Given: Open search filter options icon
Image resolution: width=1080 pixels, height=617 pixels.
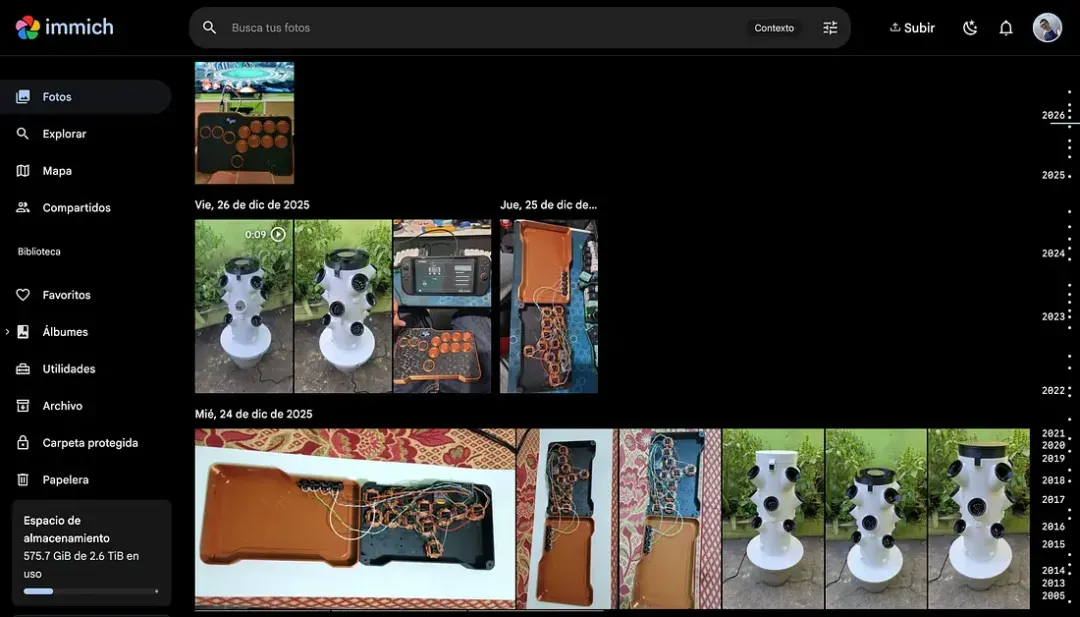Looking at the screenshot, I should pos(830,28).
